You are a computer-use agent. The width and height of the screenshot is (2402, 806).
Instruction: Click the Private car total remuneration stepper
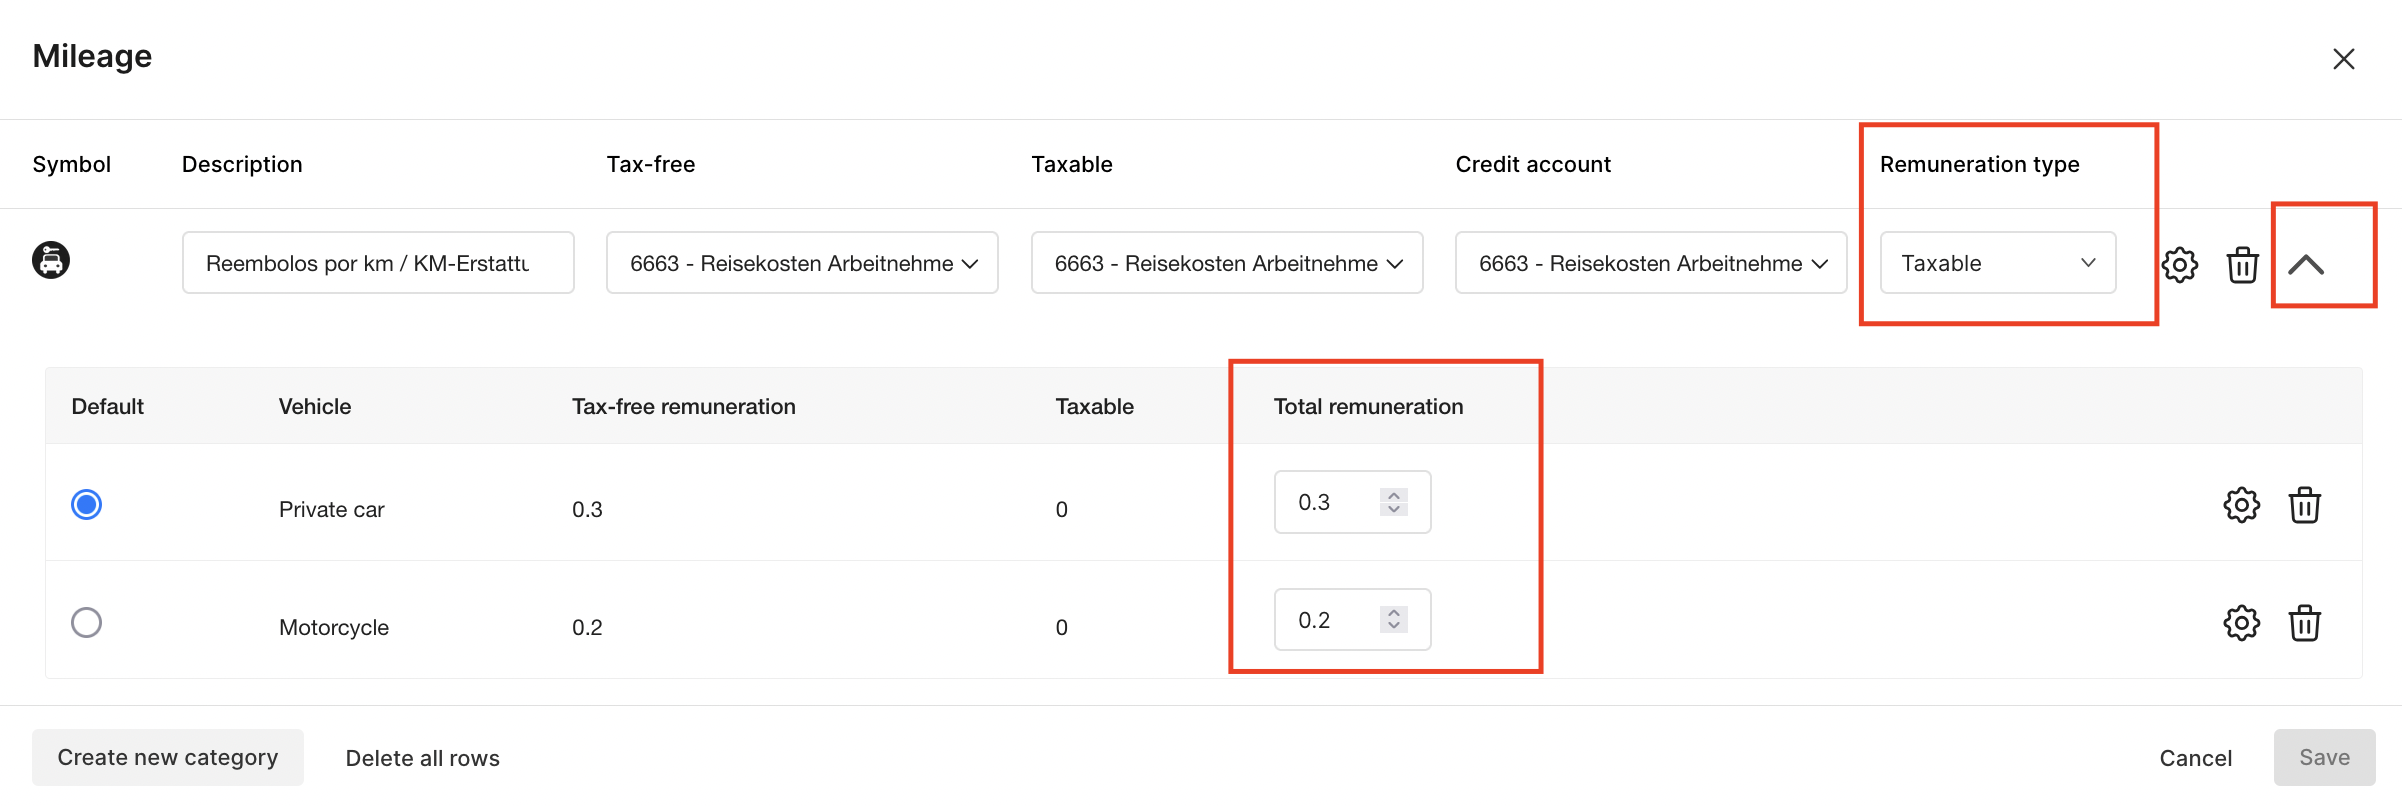1393,502
